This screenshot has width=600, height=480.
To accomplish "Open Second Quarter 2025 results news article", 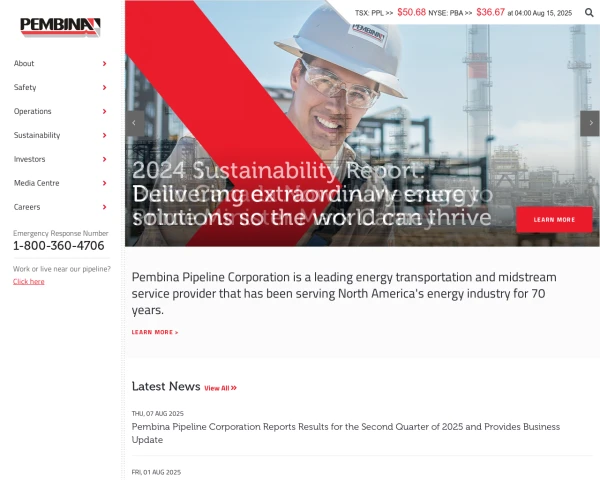I will coord(346,433).
